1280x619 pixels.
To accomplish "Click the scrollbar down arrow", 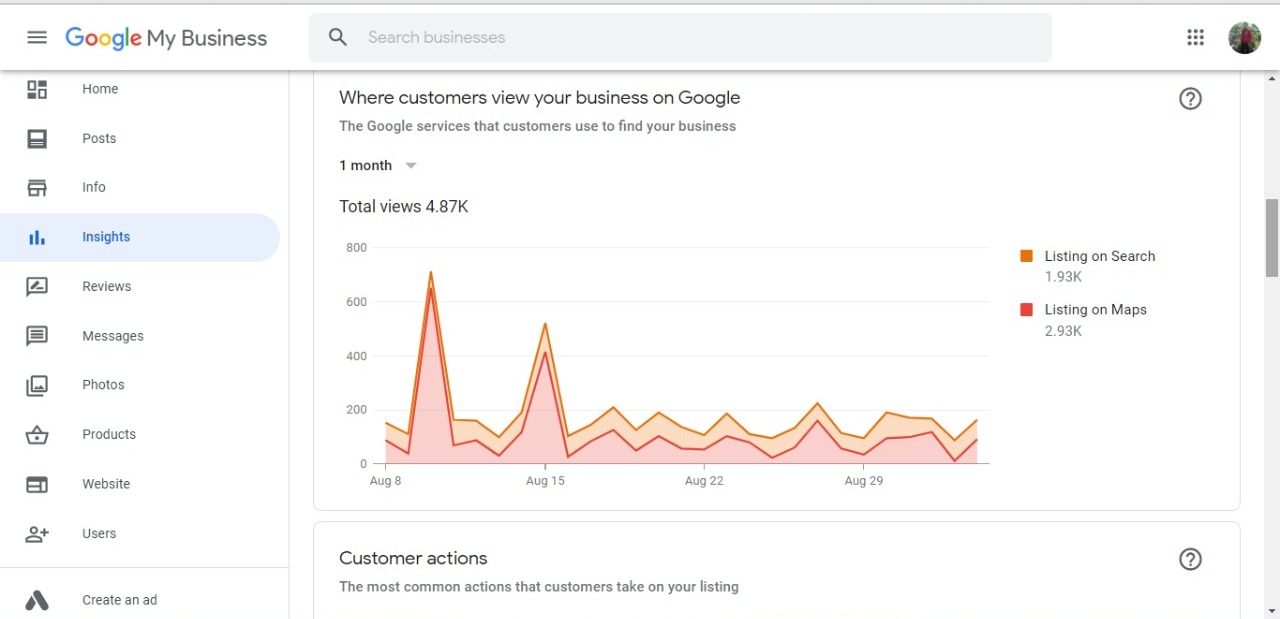I will (1272, 610).
